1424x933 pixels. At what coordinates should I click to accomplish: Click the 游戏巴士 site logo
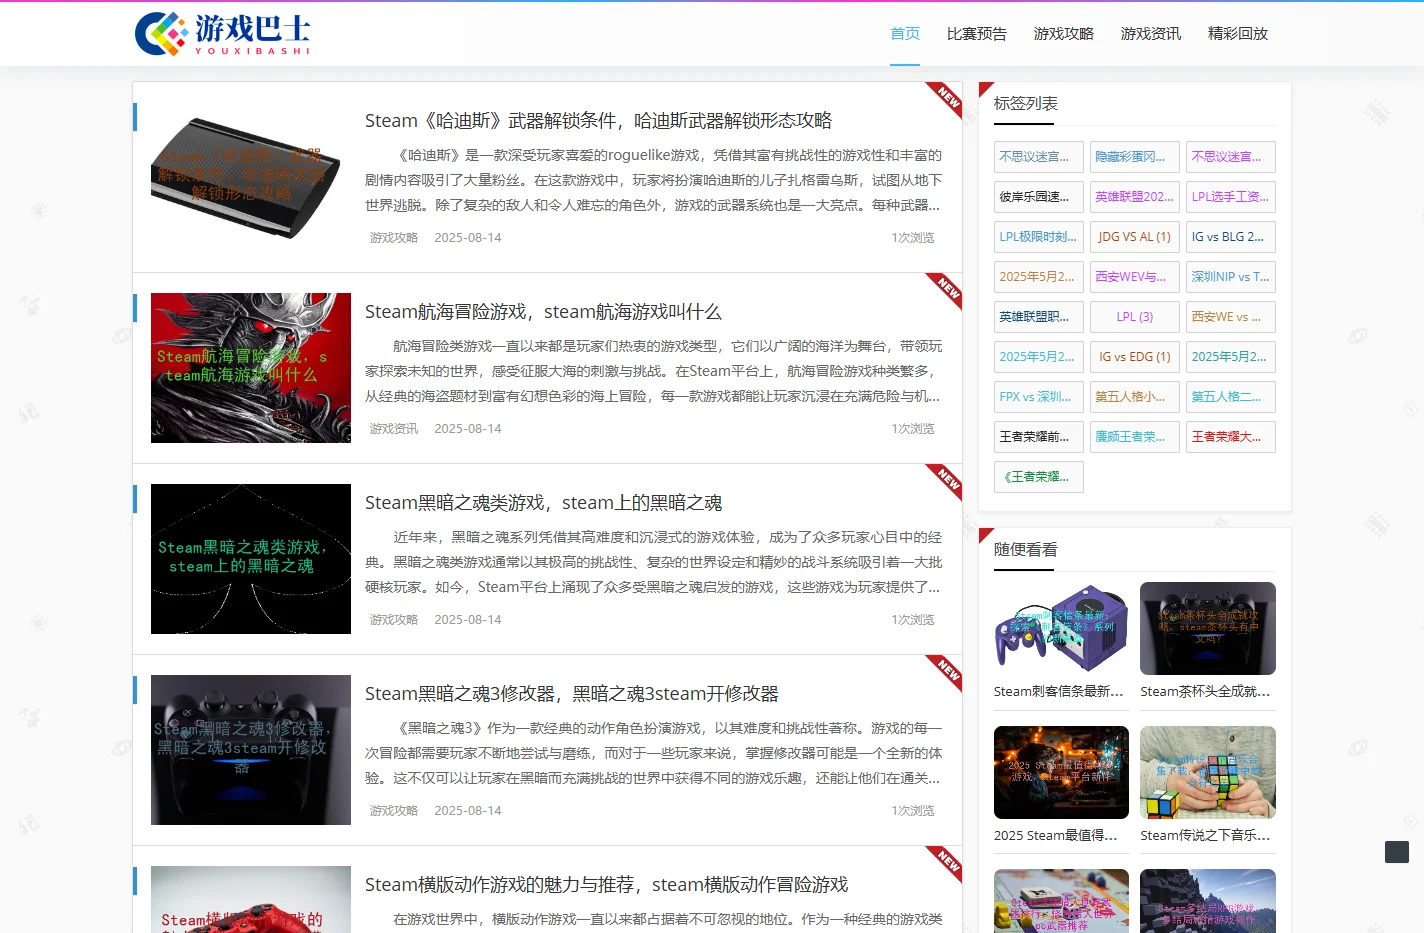pos(223,34)
